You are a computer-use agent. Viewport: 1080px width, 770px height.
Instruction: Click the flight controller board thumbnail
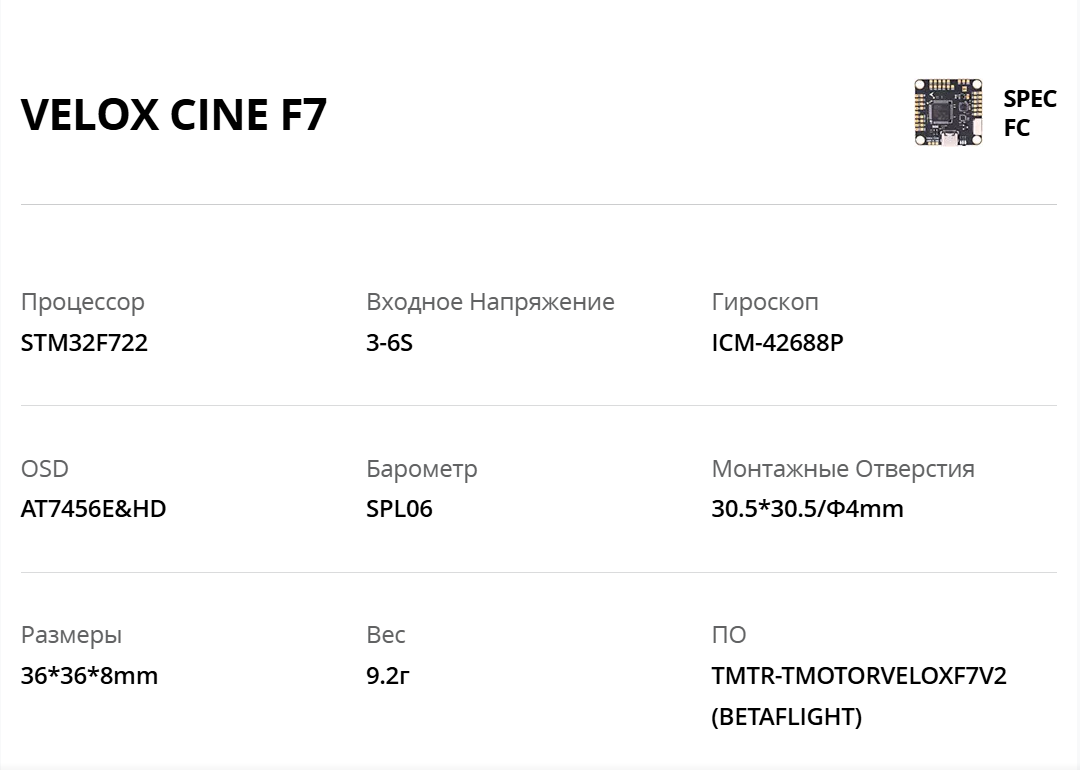[x=948, y=112]
